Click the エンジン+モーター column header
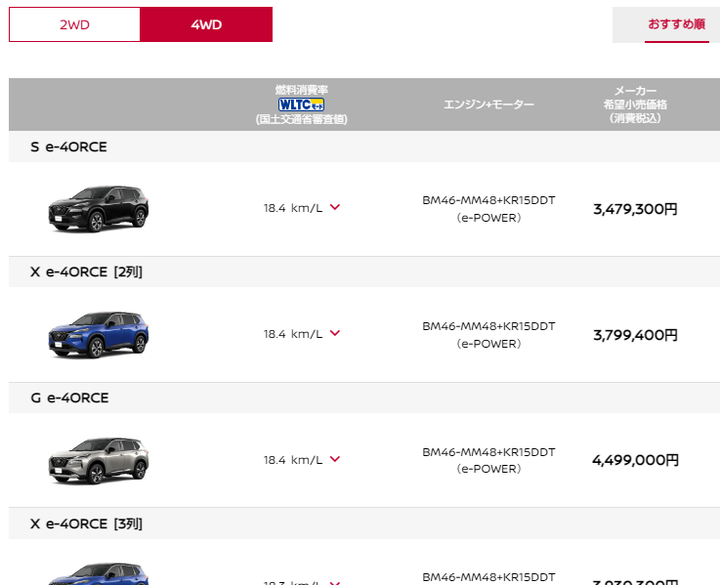The image size is (720, 585). pos(489,105)
